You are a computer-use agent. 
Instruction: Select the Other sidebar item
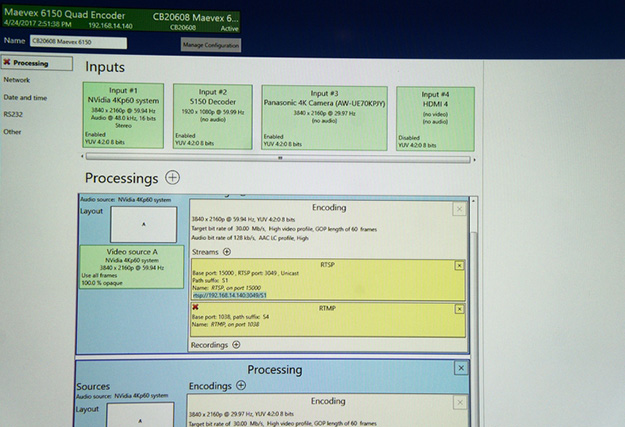pos(12,131)
